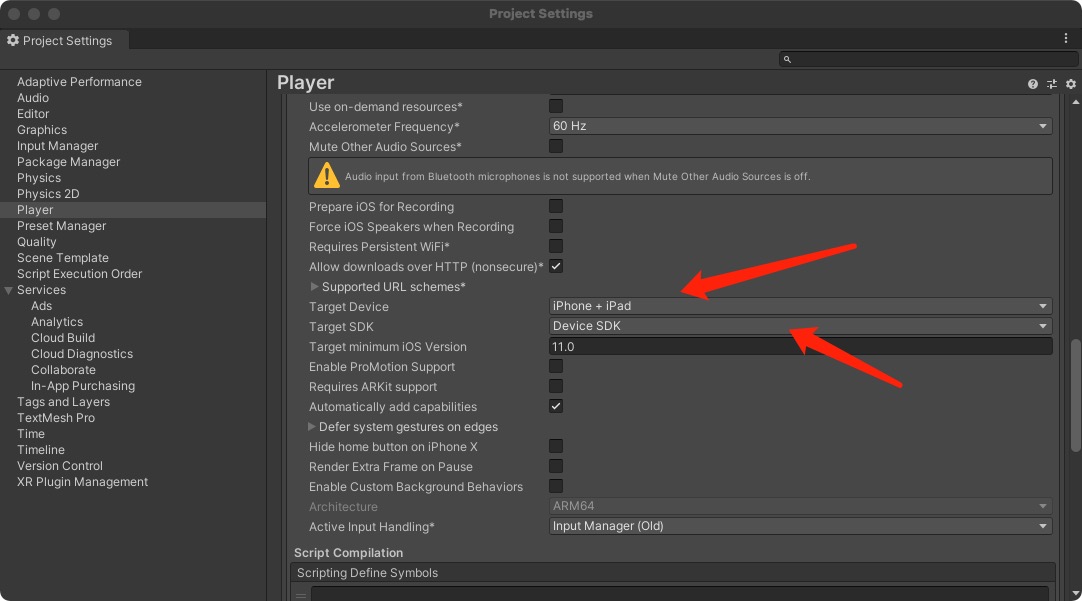This screenshot has width=1082, height=601.
Task: Expand Defer system gestures on edges
Action: tap(312, 426)
